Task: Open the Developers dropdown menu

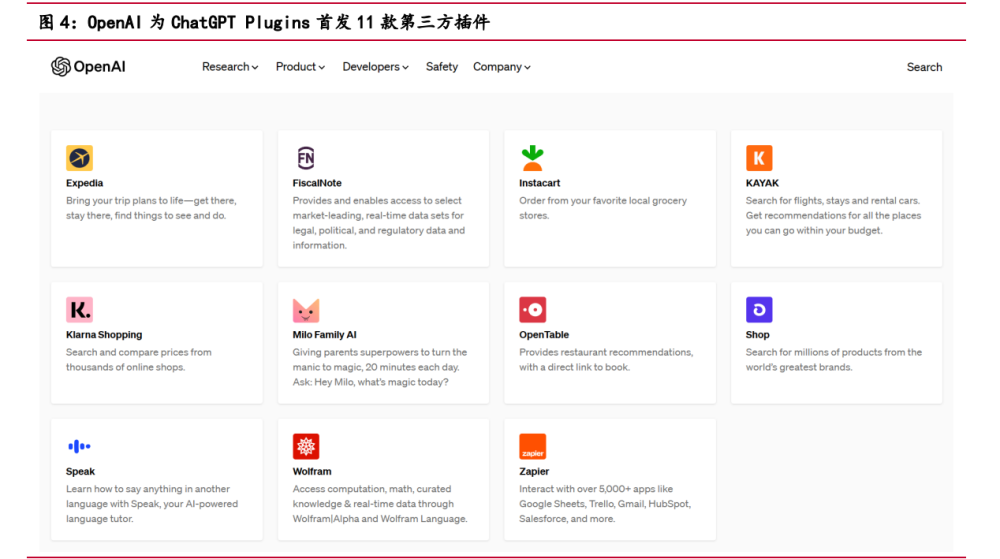Action: click(x=375, y=67)
